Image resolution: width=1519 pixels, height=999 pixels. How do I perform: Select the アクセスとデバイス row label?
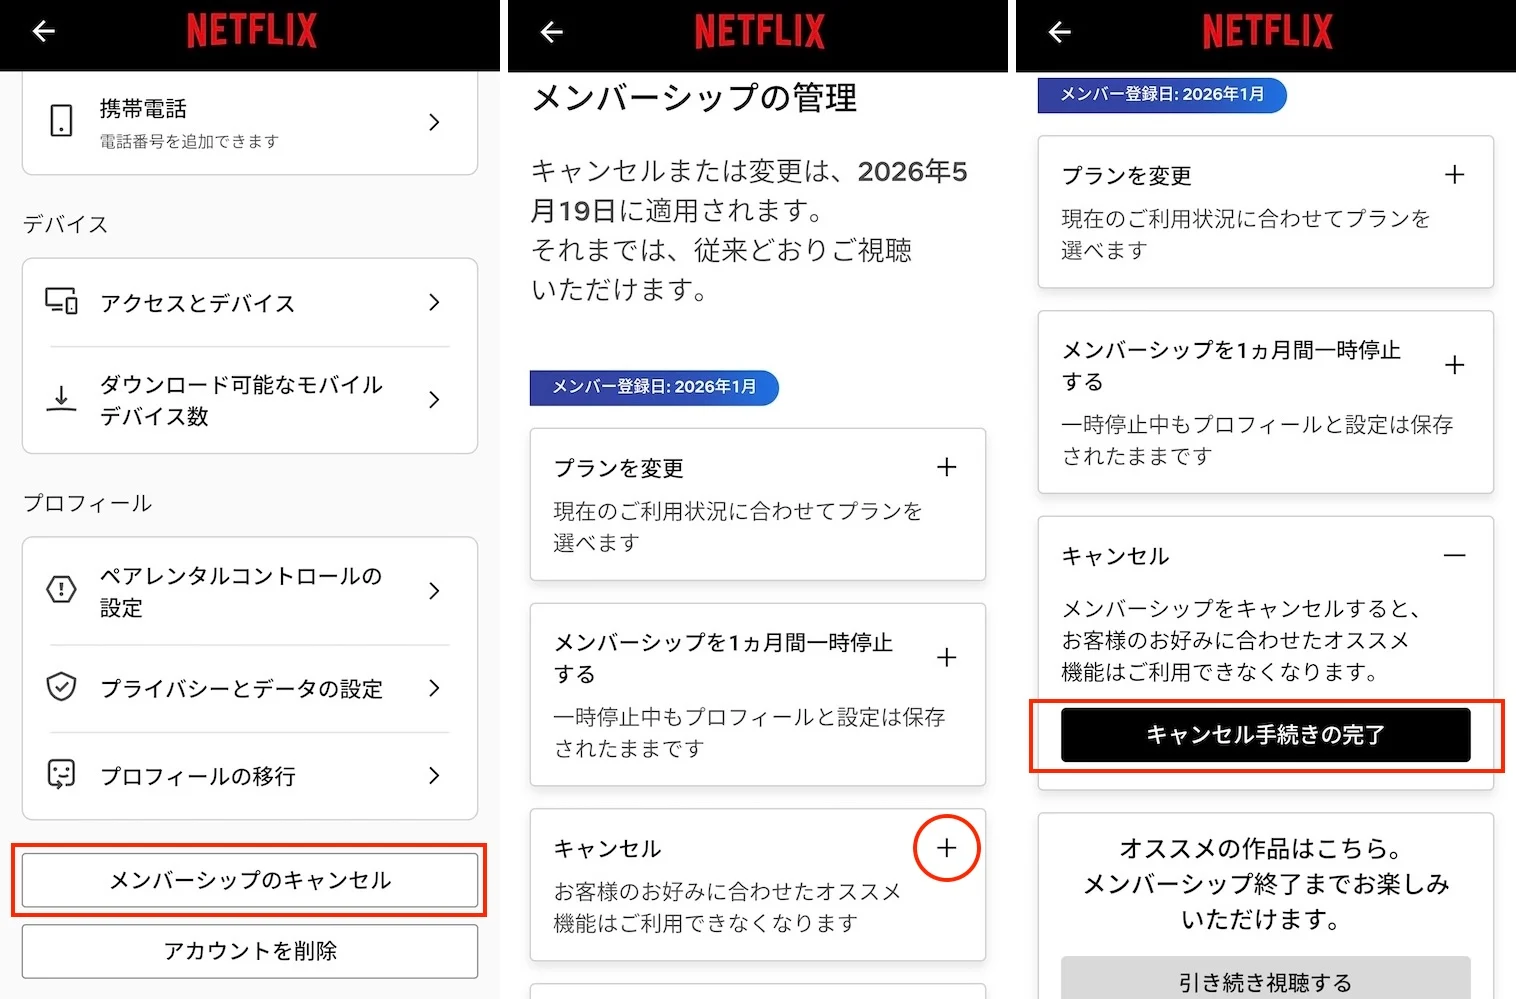click(197, 303)
